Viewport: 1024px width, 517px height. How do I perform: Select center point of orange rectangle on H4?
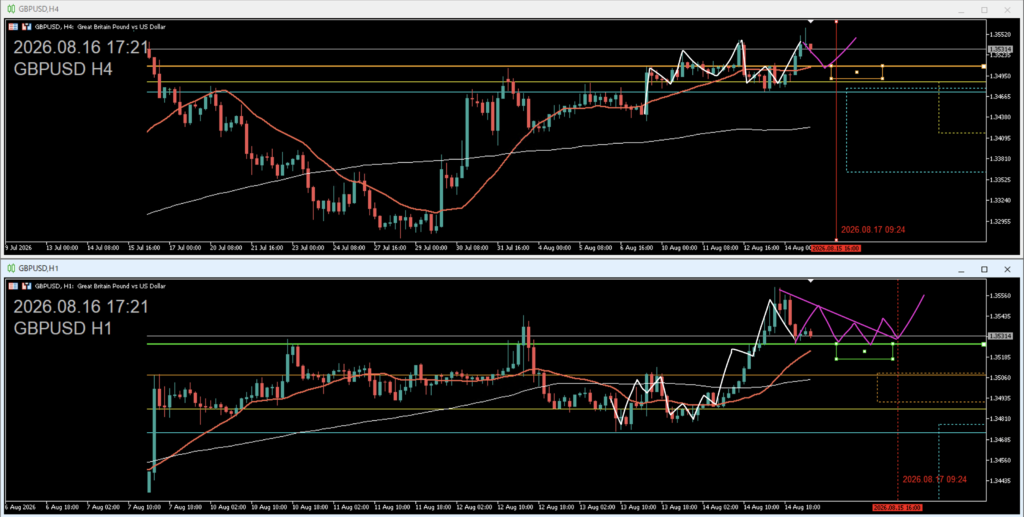pyautogui.click(x=856, y=72)
